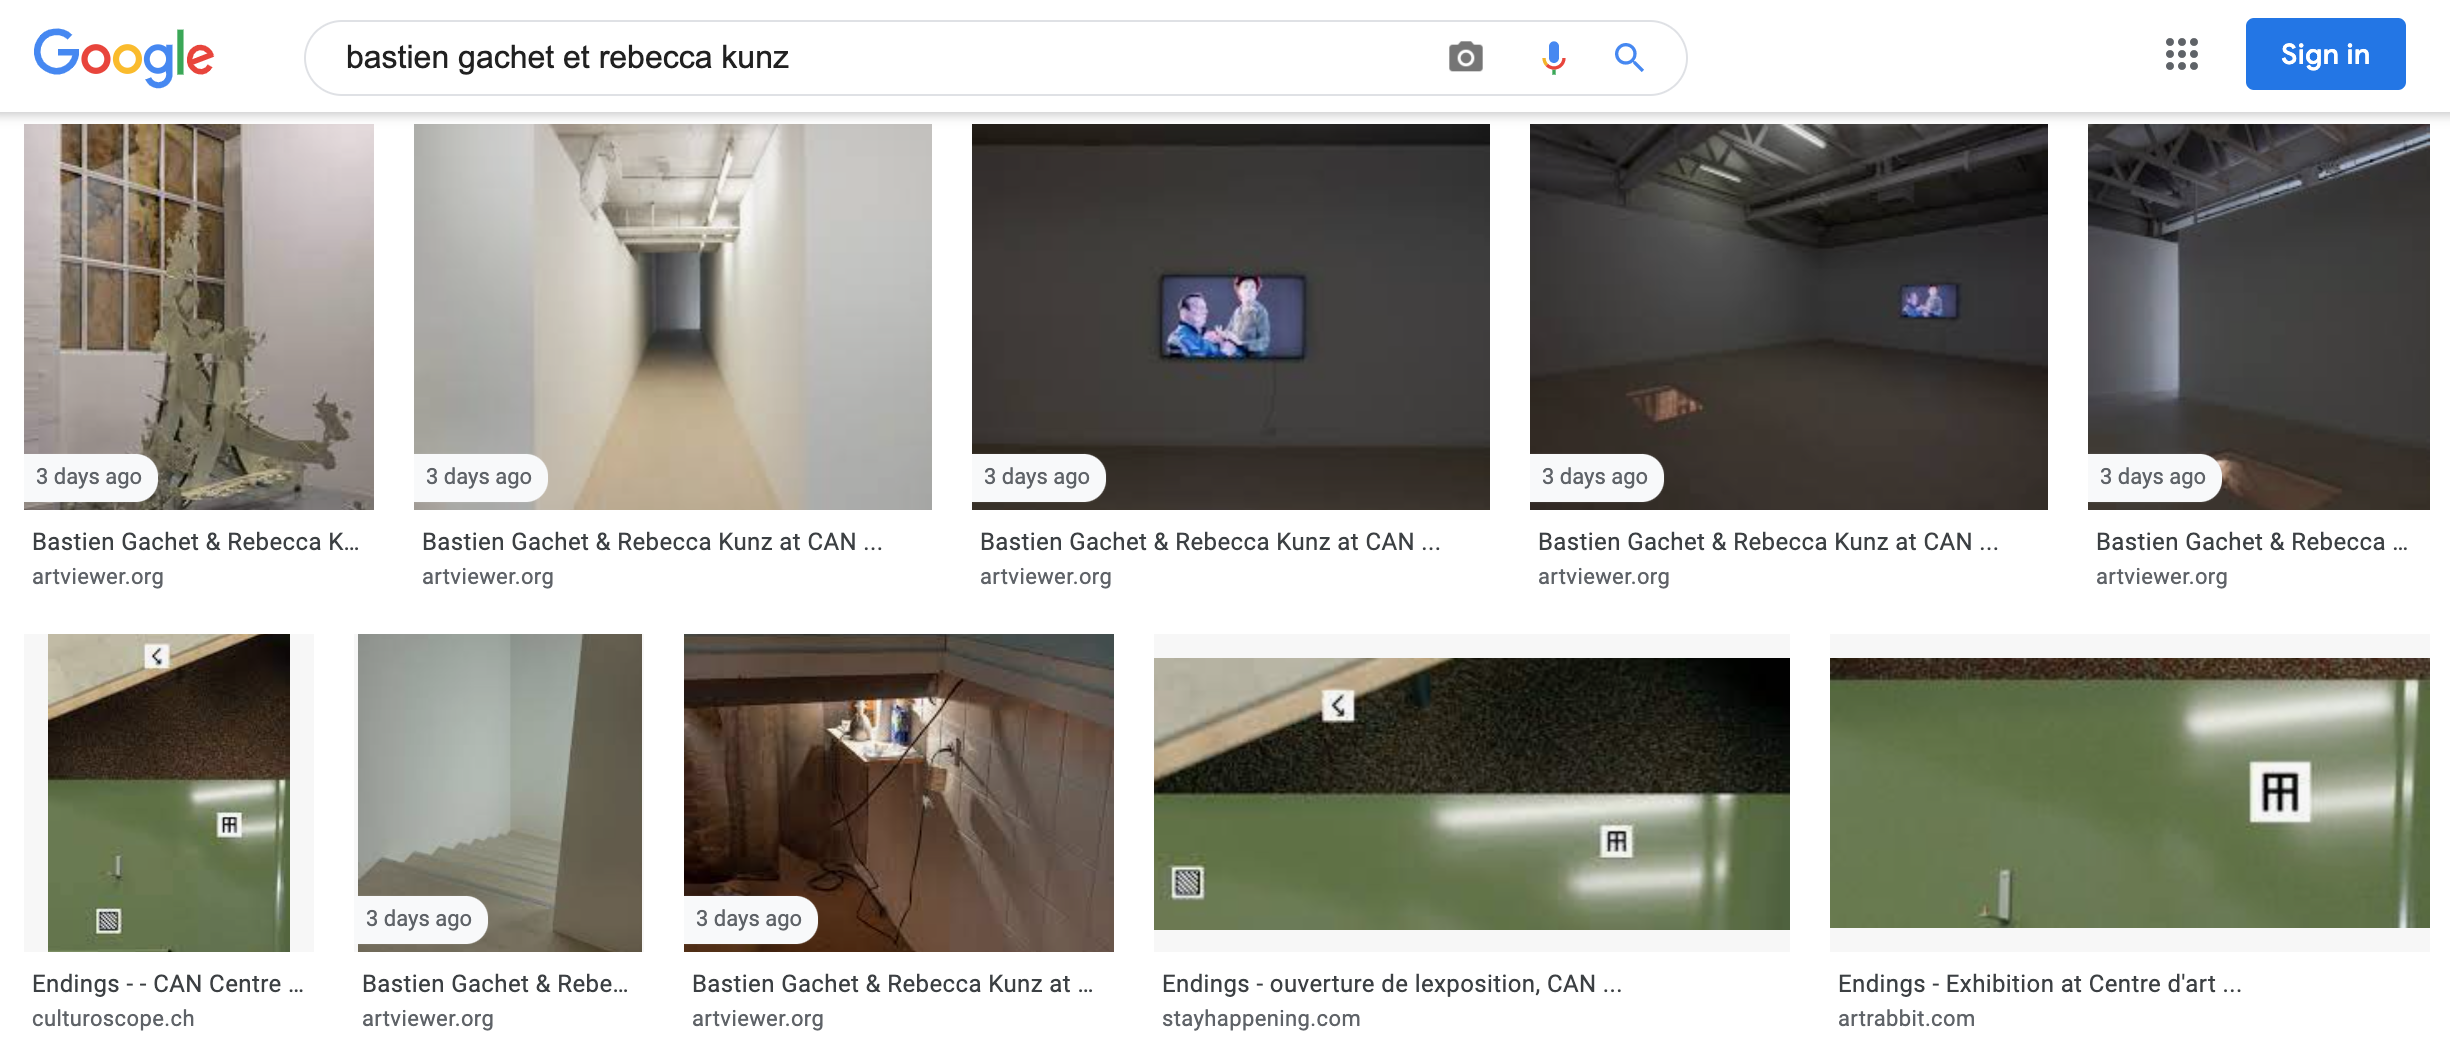Click 'Bastien Gachet & Rebe...' result title
Image resolution: width=2450 pixels, height=1060 pixels.
click(495, 984)
